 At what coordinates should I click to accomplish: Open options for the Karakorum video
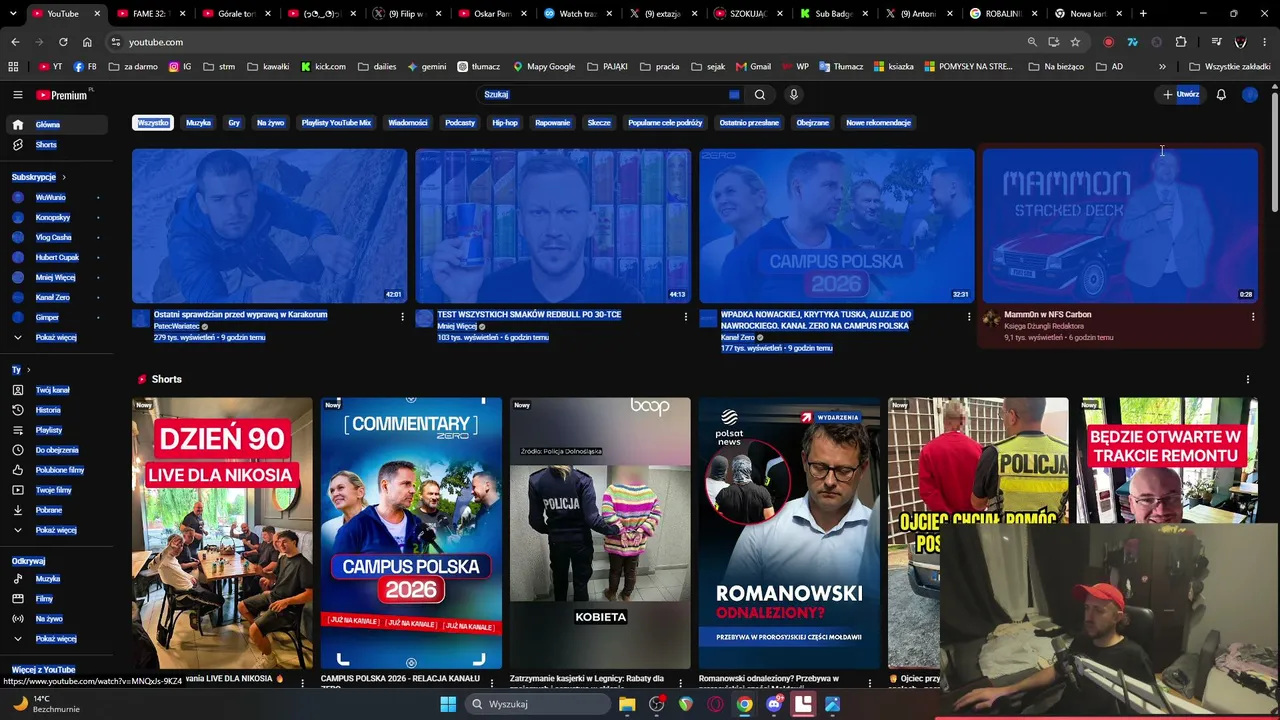tap(402, 317)
